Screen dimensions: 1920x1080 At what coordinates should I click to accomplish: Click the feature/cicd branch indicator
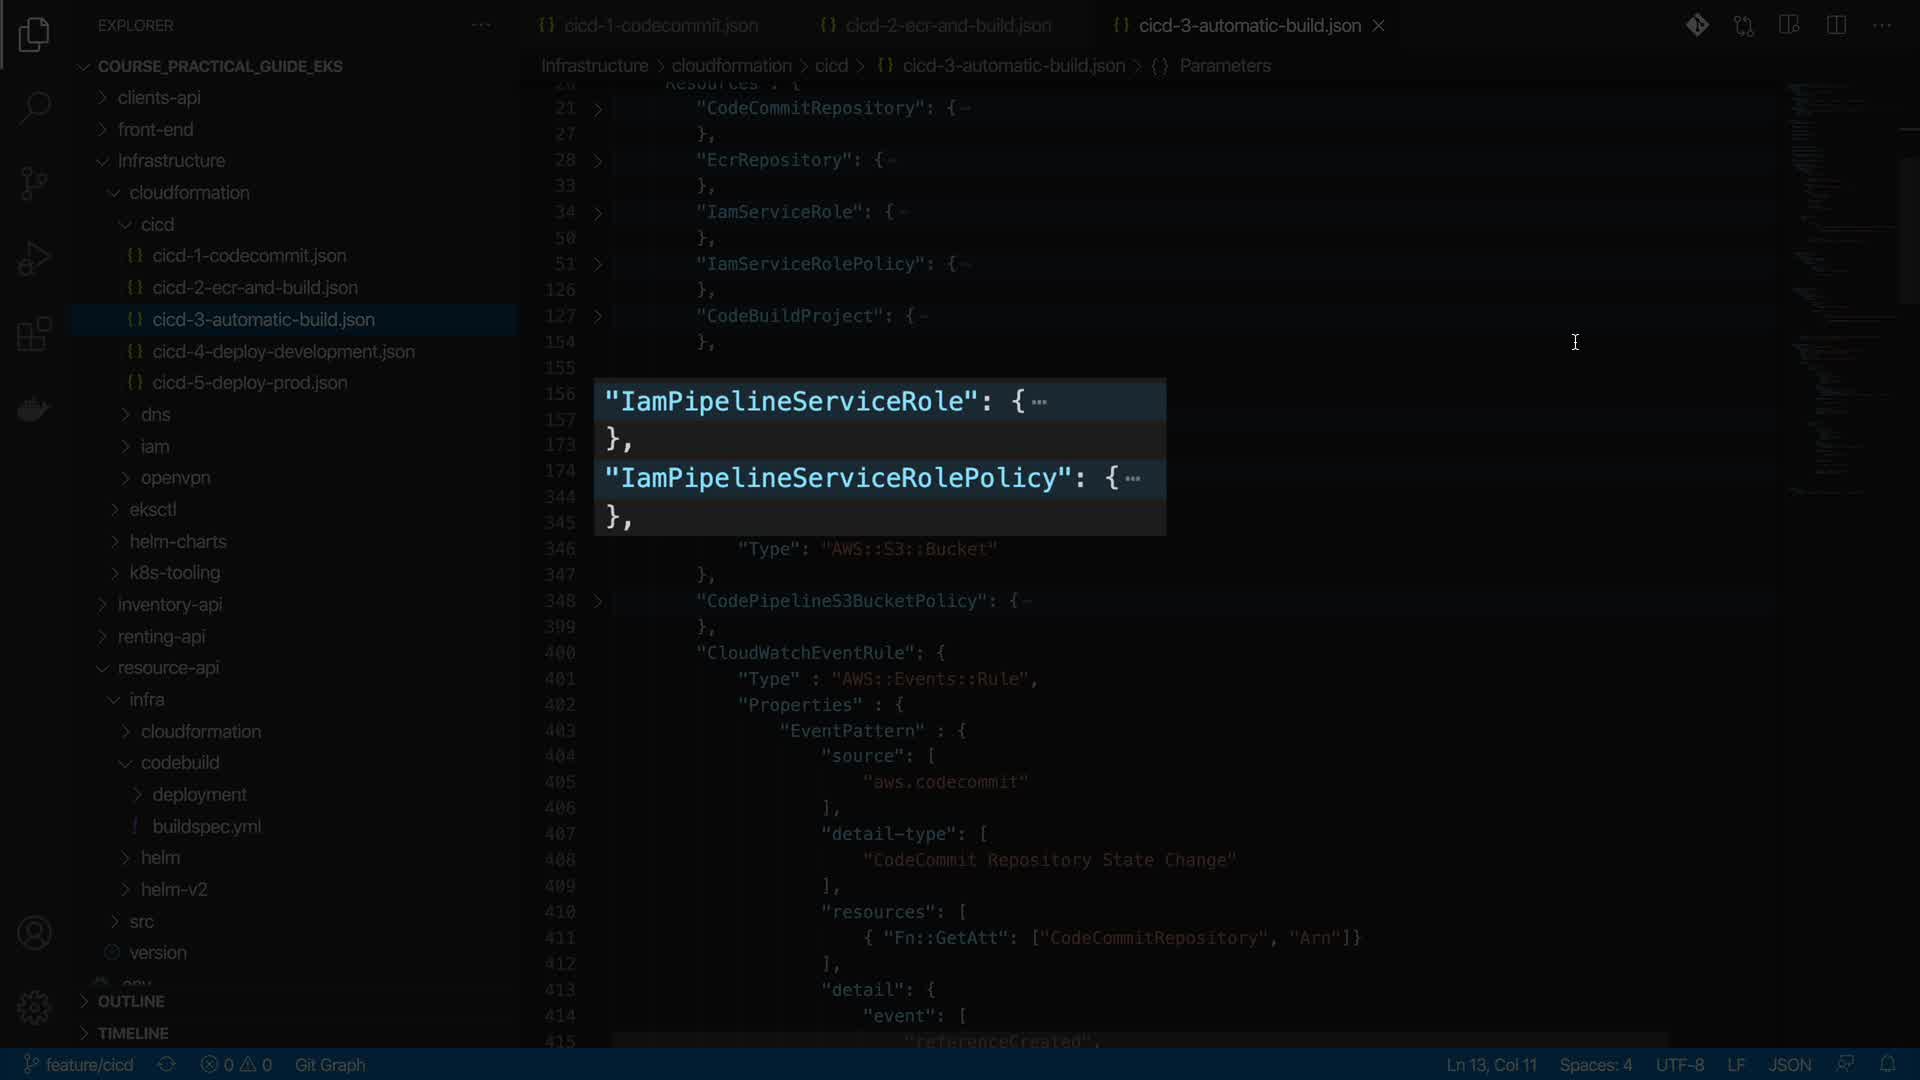(x=79, y=1064)
